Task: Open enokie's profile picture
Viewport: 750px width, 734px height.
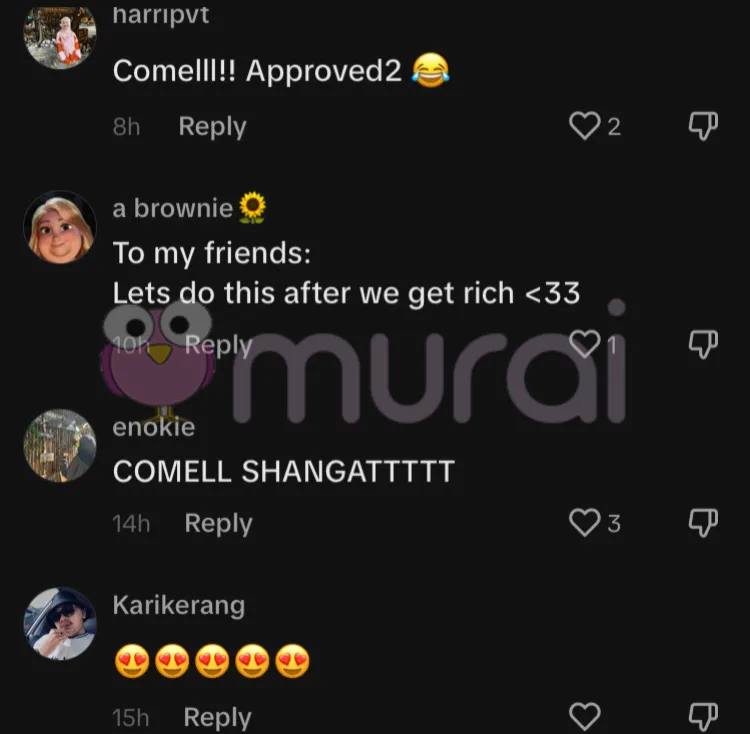Action: [60, 445]
